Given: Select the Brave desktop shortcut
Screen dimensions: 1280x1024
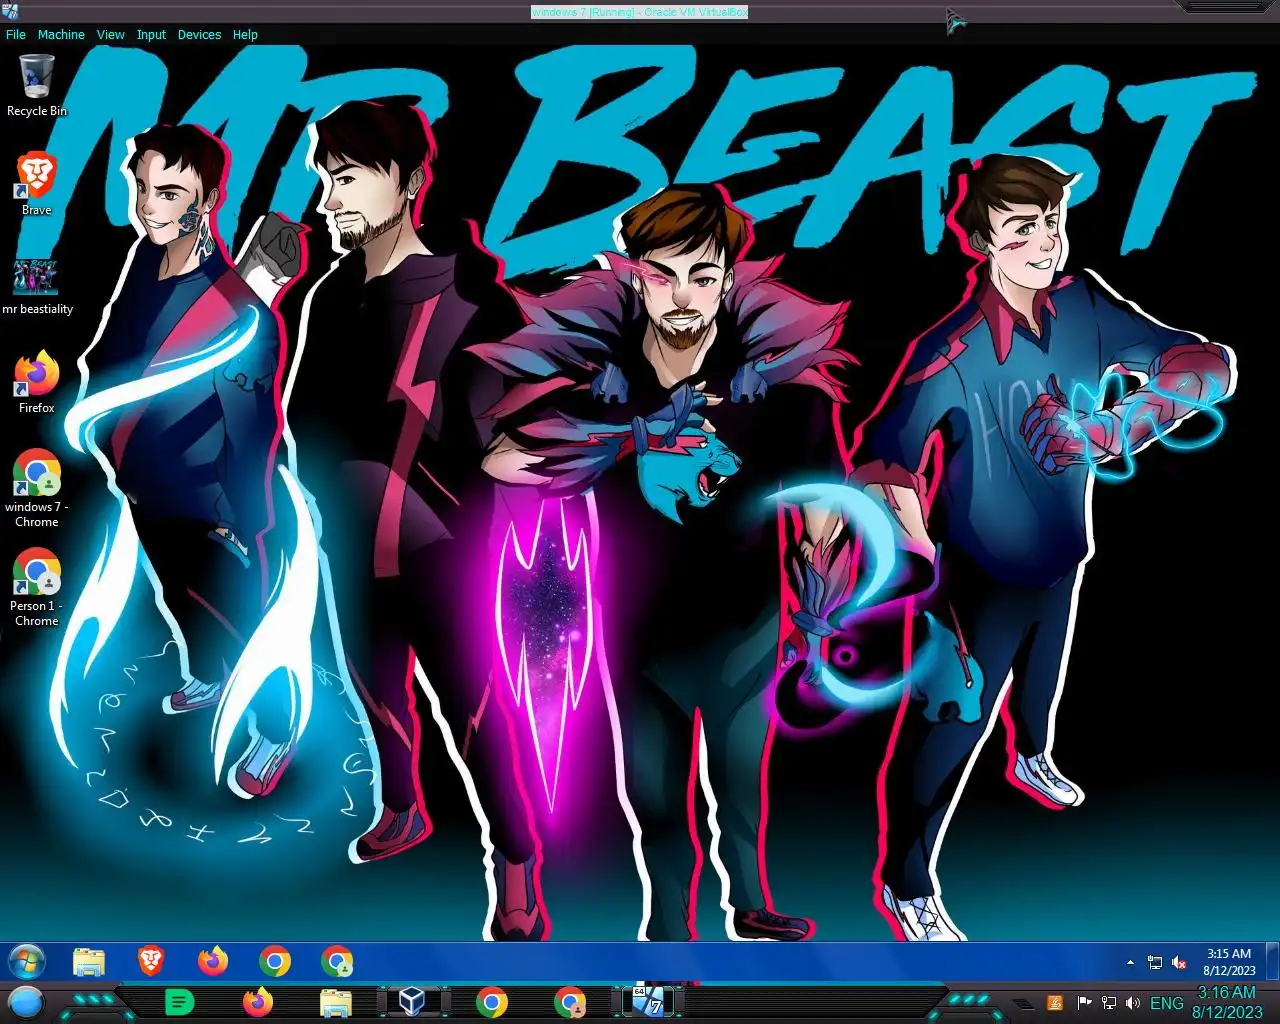Looking at the screenshot, I should 37,184.
